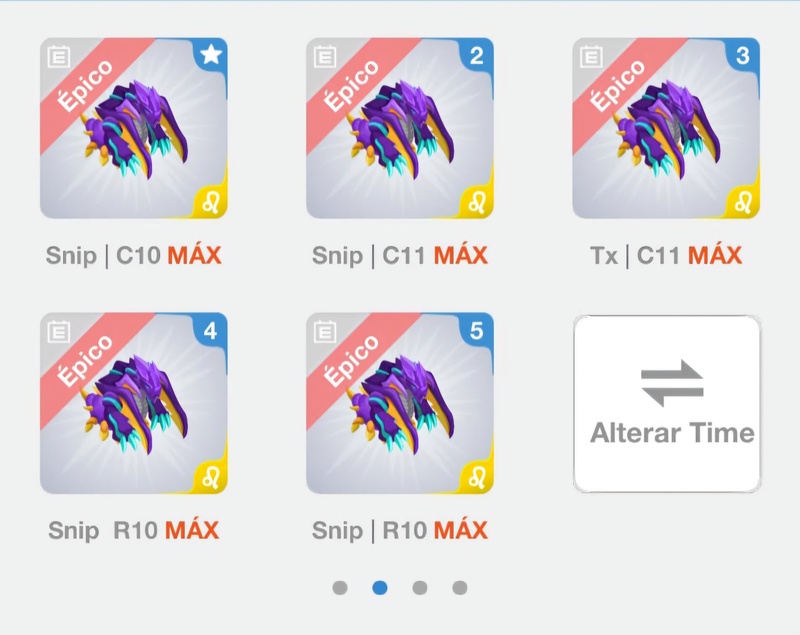Click the Épico ribbon on slot 4 card
The width and height of the screenshot is (800, 635).
pyautogui.click(x=85, y=360)
